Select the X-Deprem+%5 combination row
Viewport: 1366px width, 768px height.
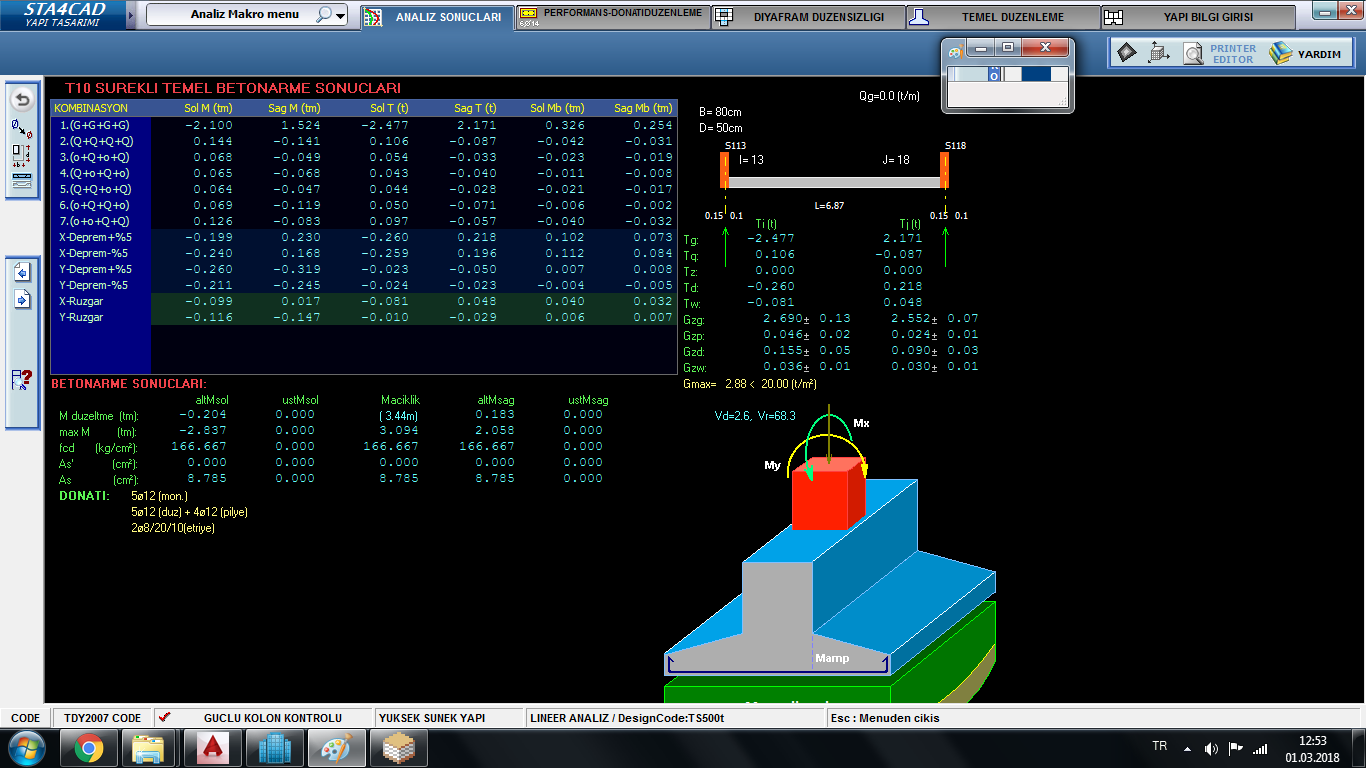coord(96,237)
